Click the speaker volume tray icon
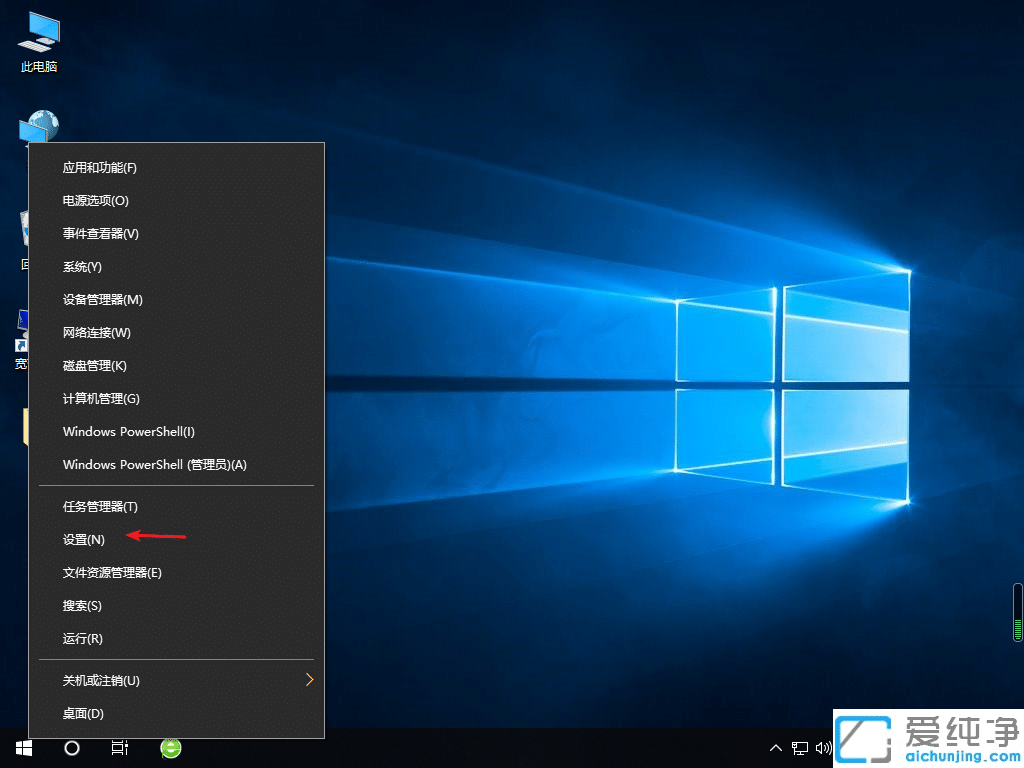 (823, 747)
